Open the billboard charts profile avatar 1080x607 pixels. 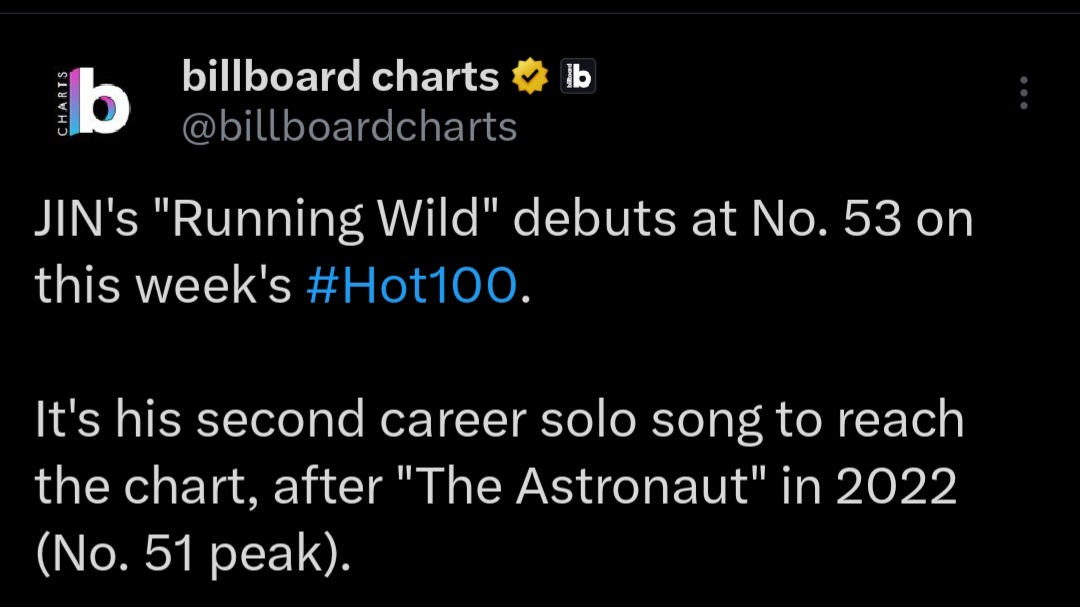point(92,101)
